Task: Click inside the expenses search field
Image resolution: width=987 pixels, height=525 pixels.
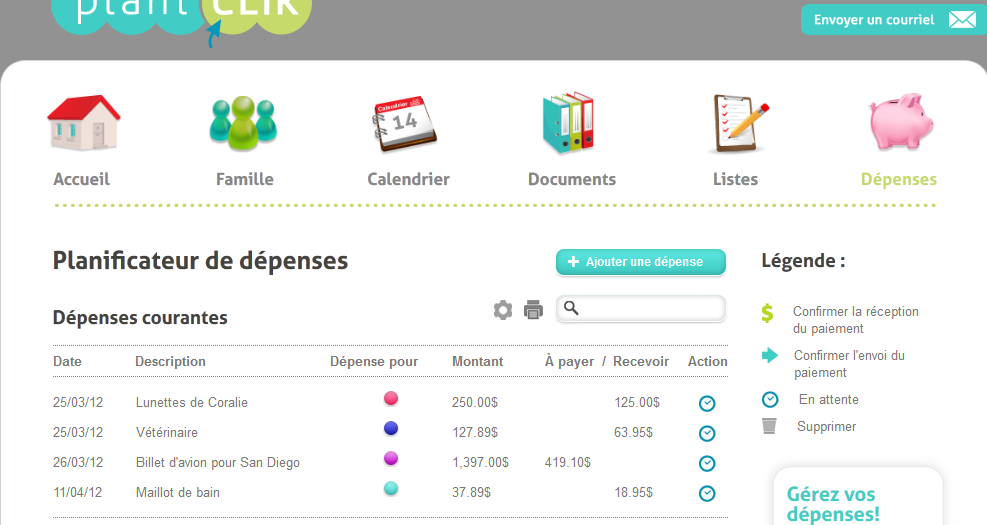Action: point(650,308)
